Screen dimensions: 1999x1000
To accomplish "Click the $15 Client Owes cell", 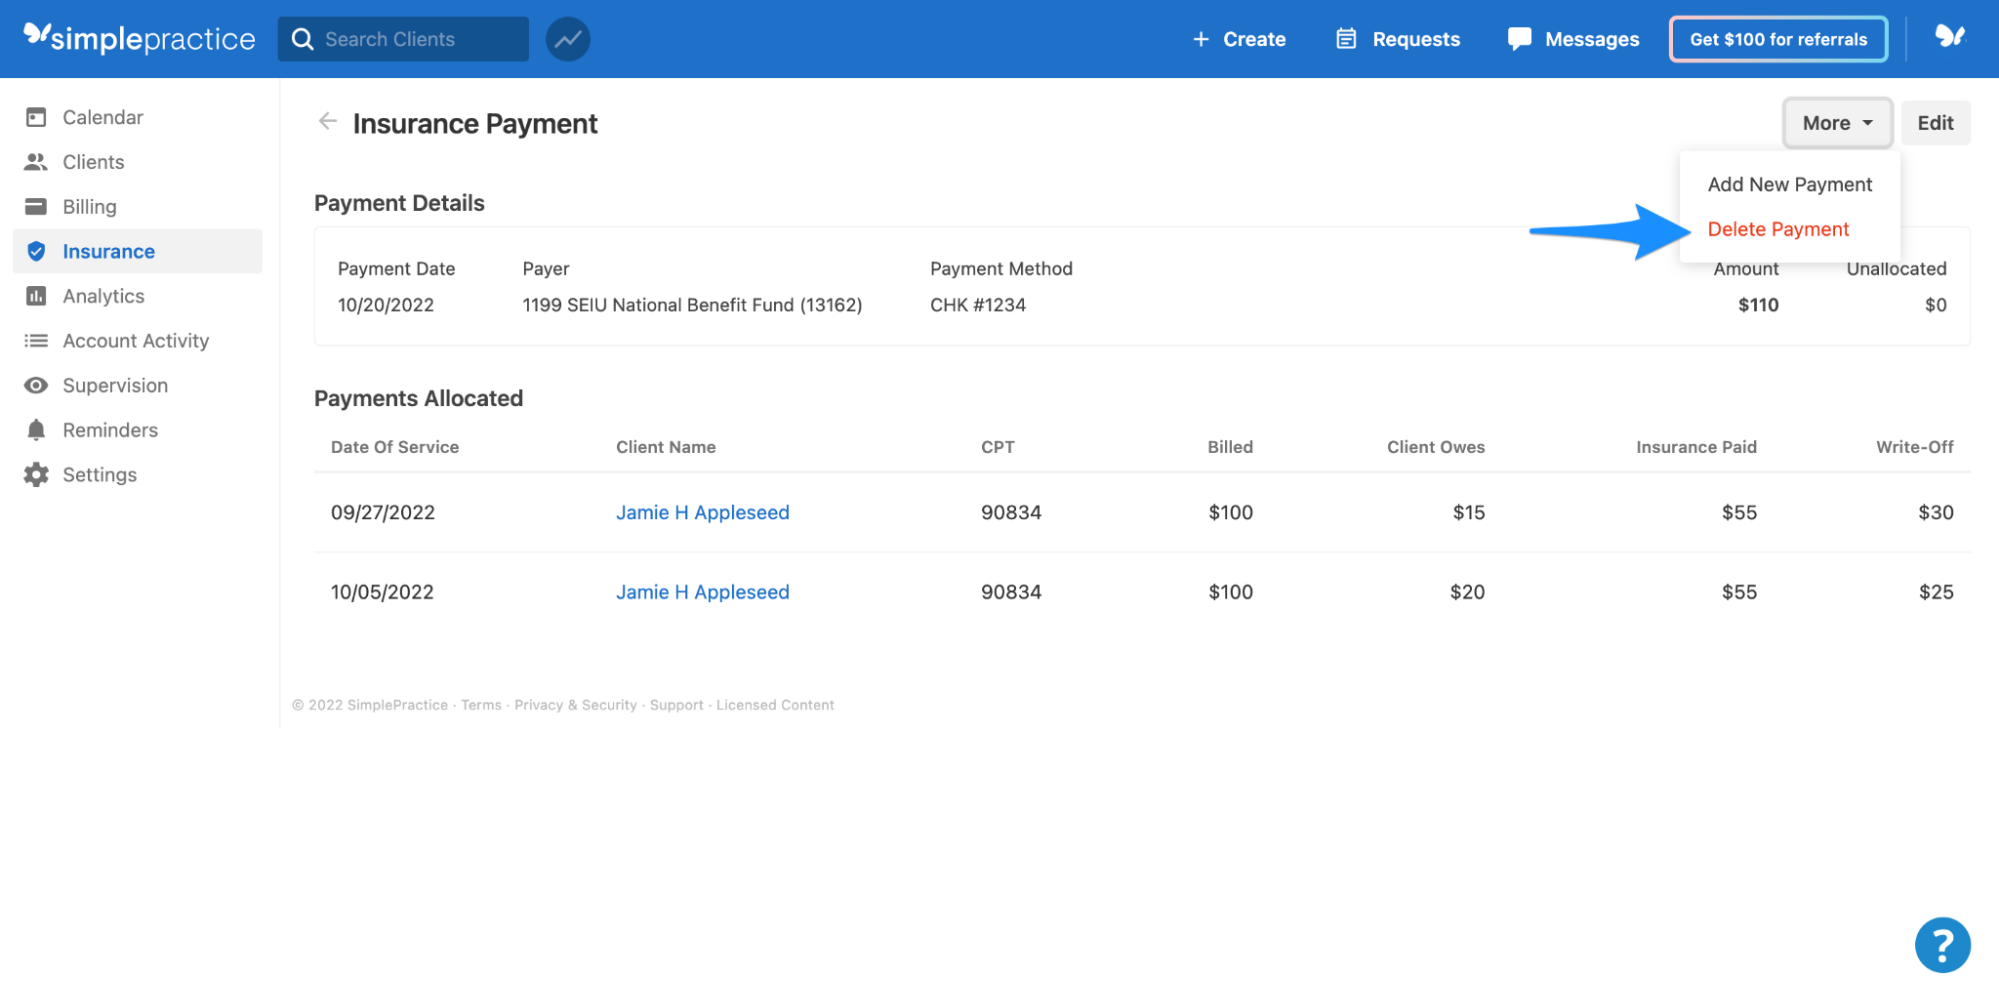I will 1468,512.
